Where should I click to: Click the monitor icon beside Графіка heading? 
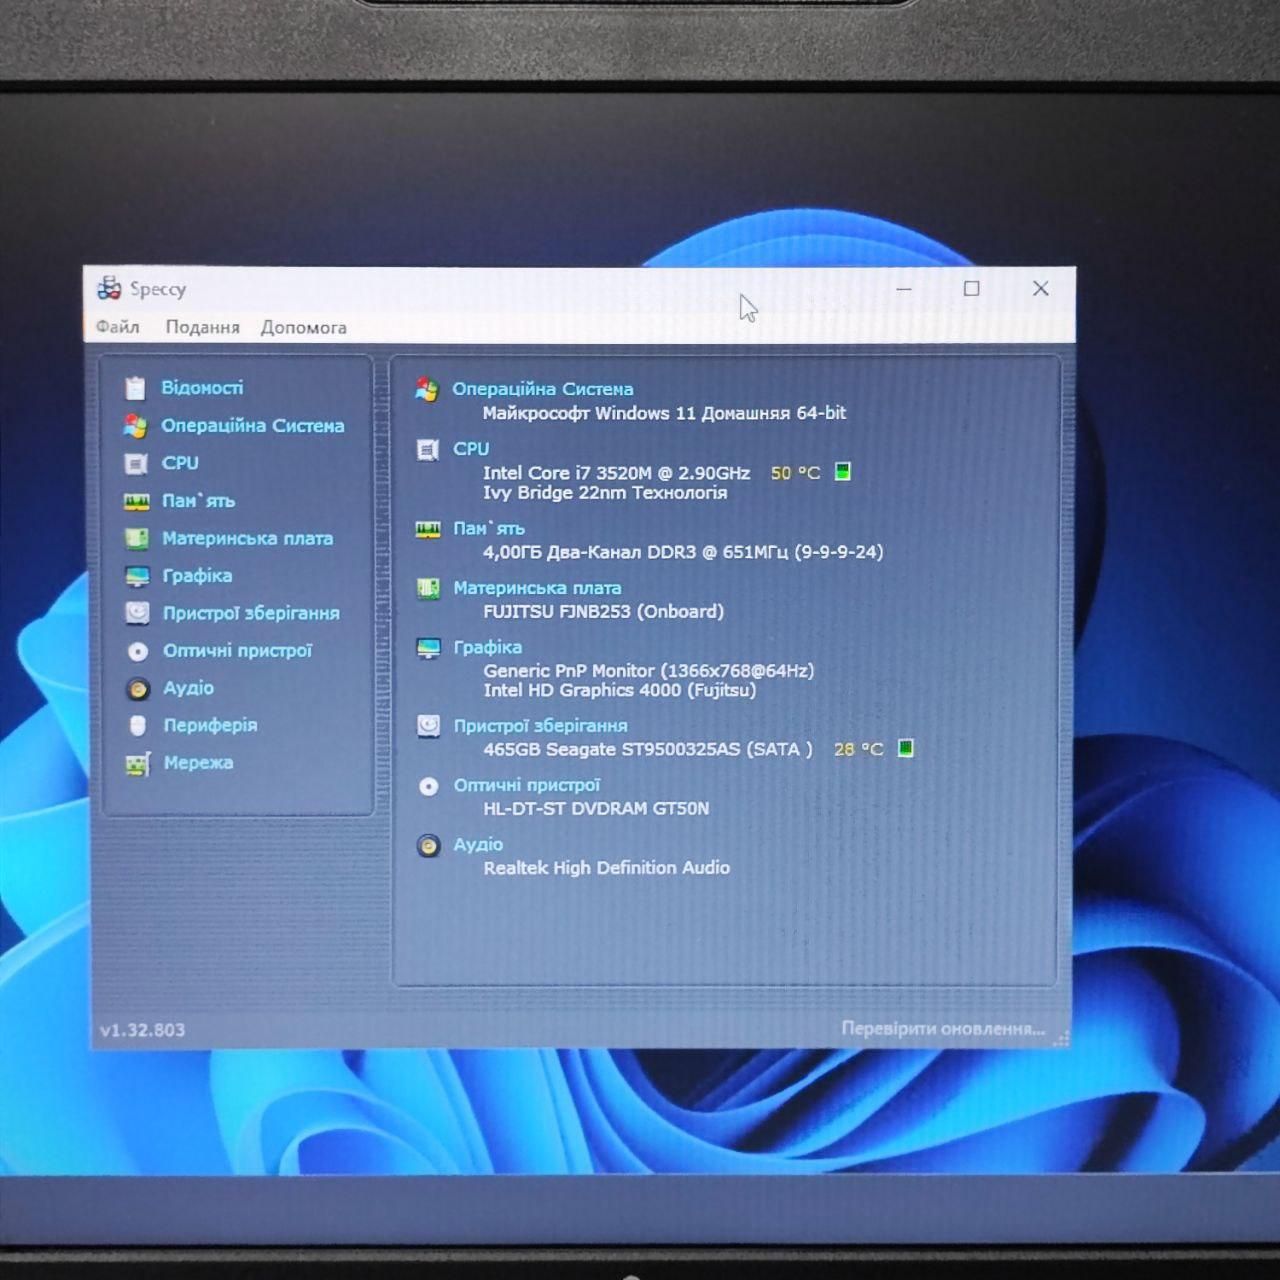[428, 648]
